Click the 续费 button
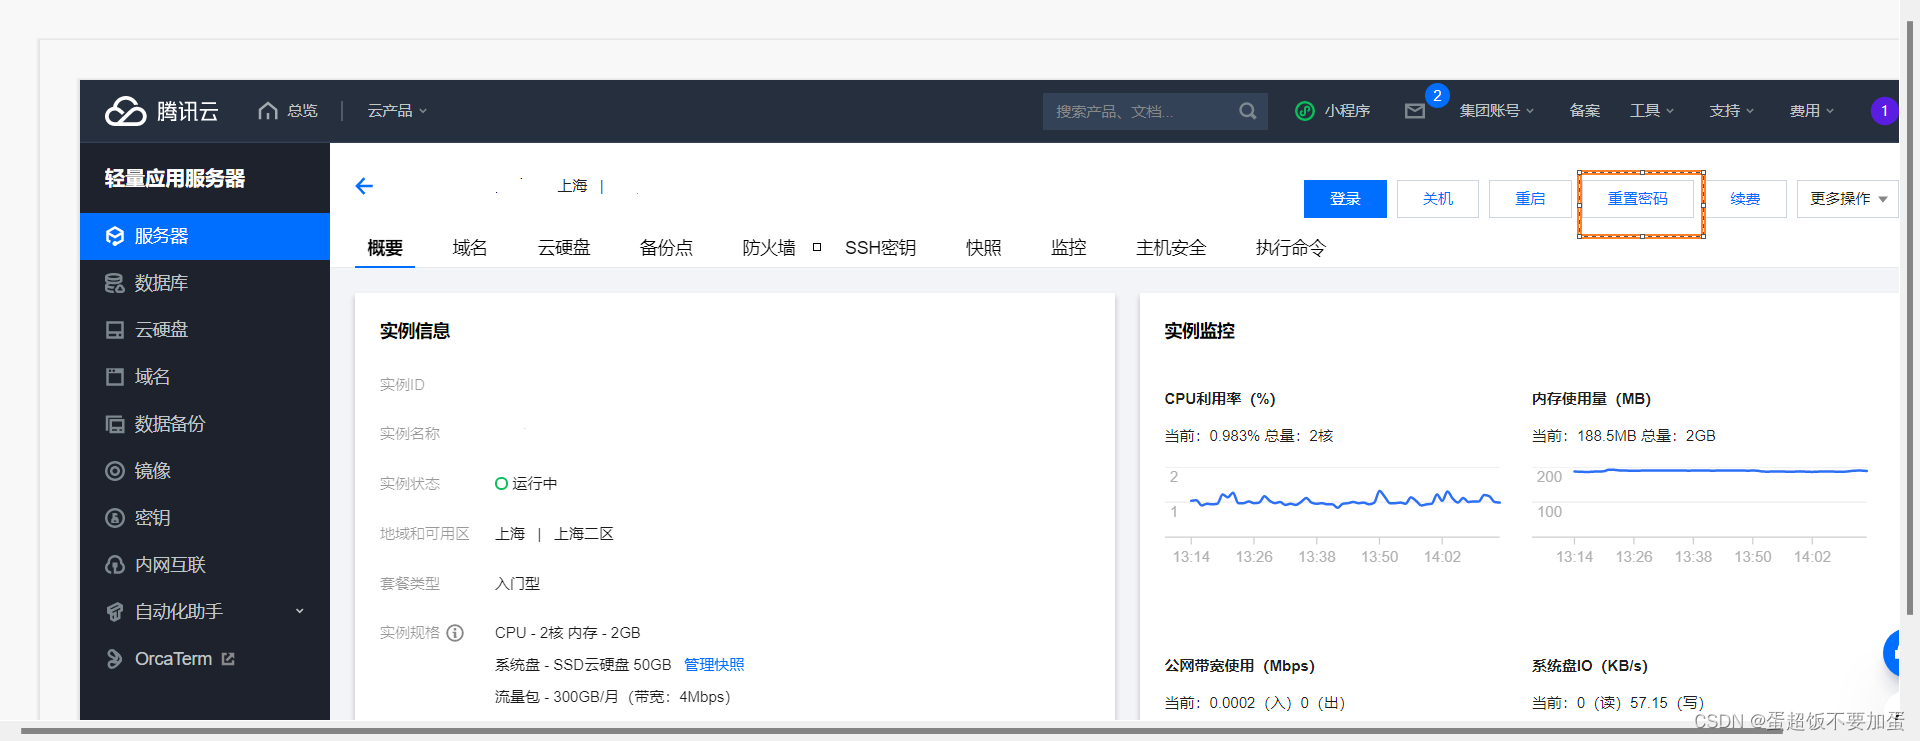1920x741 pixels. pos(1745,199)
